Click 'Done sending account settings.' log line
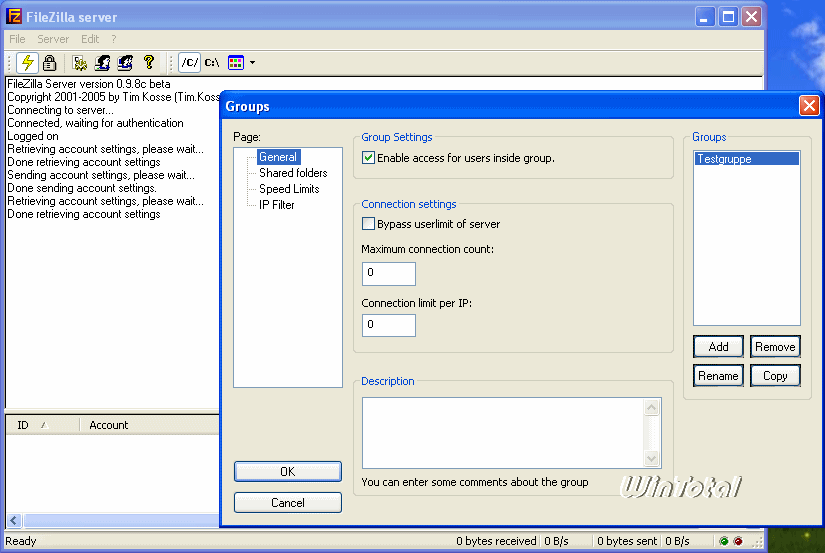Viewport: 825px width, 553px height. click(82, 188)
